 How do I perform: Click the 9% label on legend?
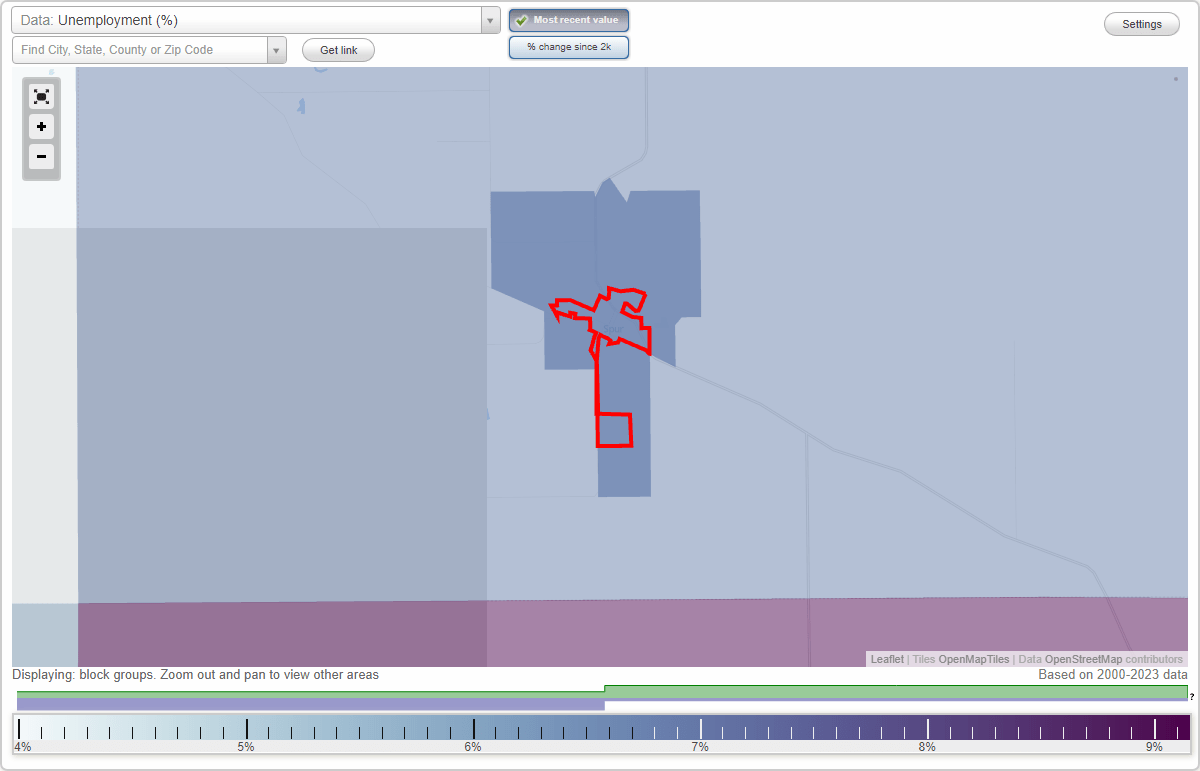[x=1154, y=747]
